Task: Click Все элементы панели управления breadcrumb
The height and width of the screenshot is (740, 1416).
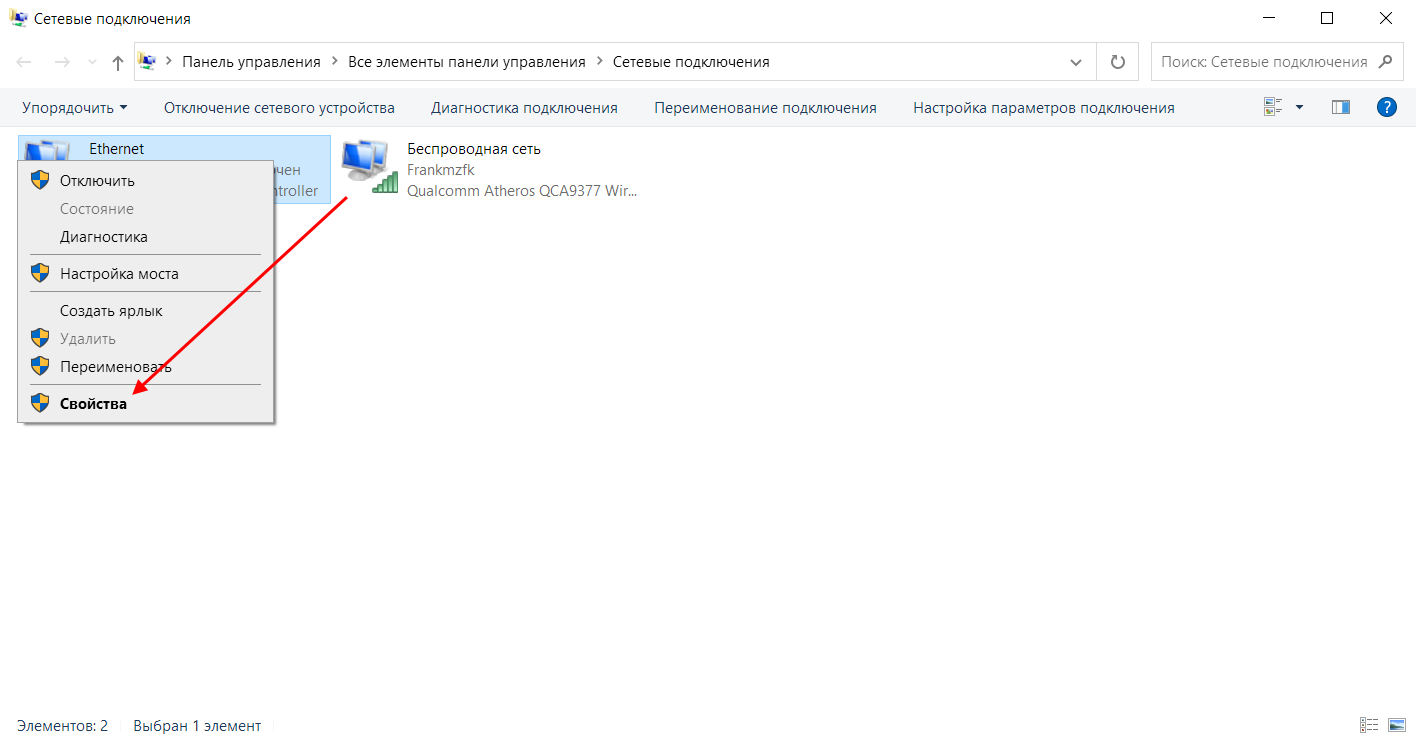Action: 467,62
